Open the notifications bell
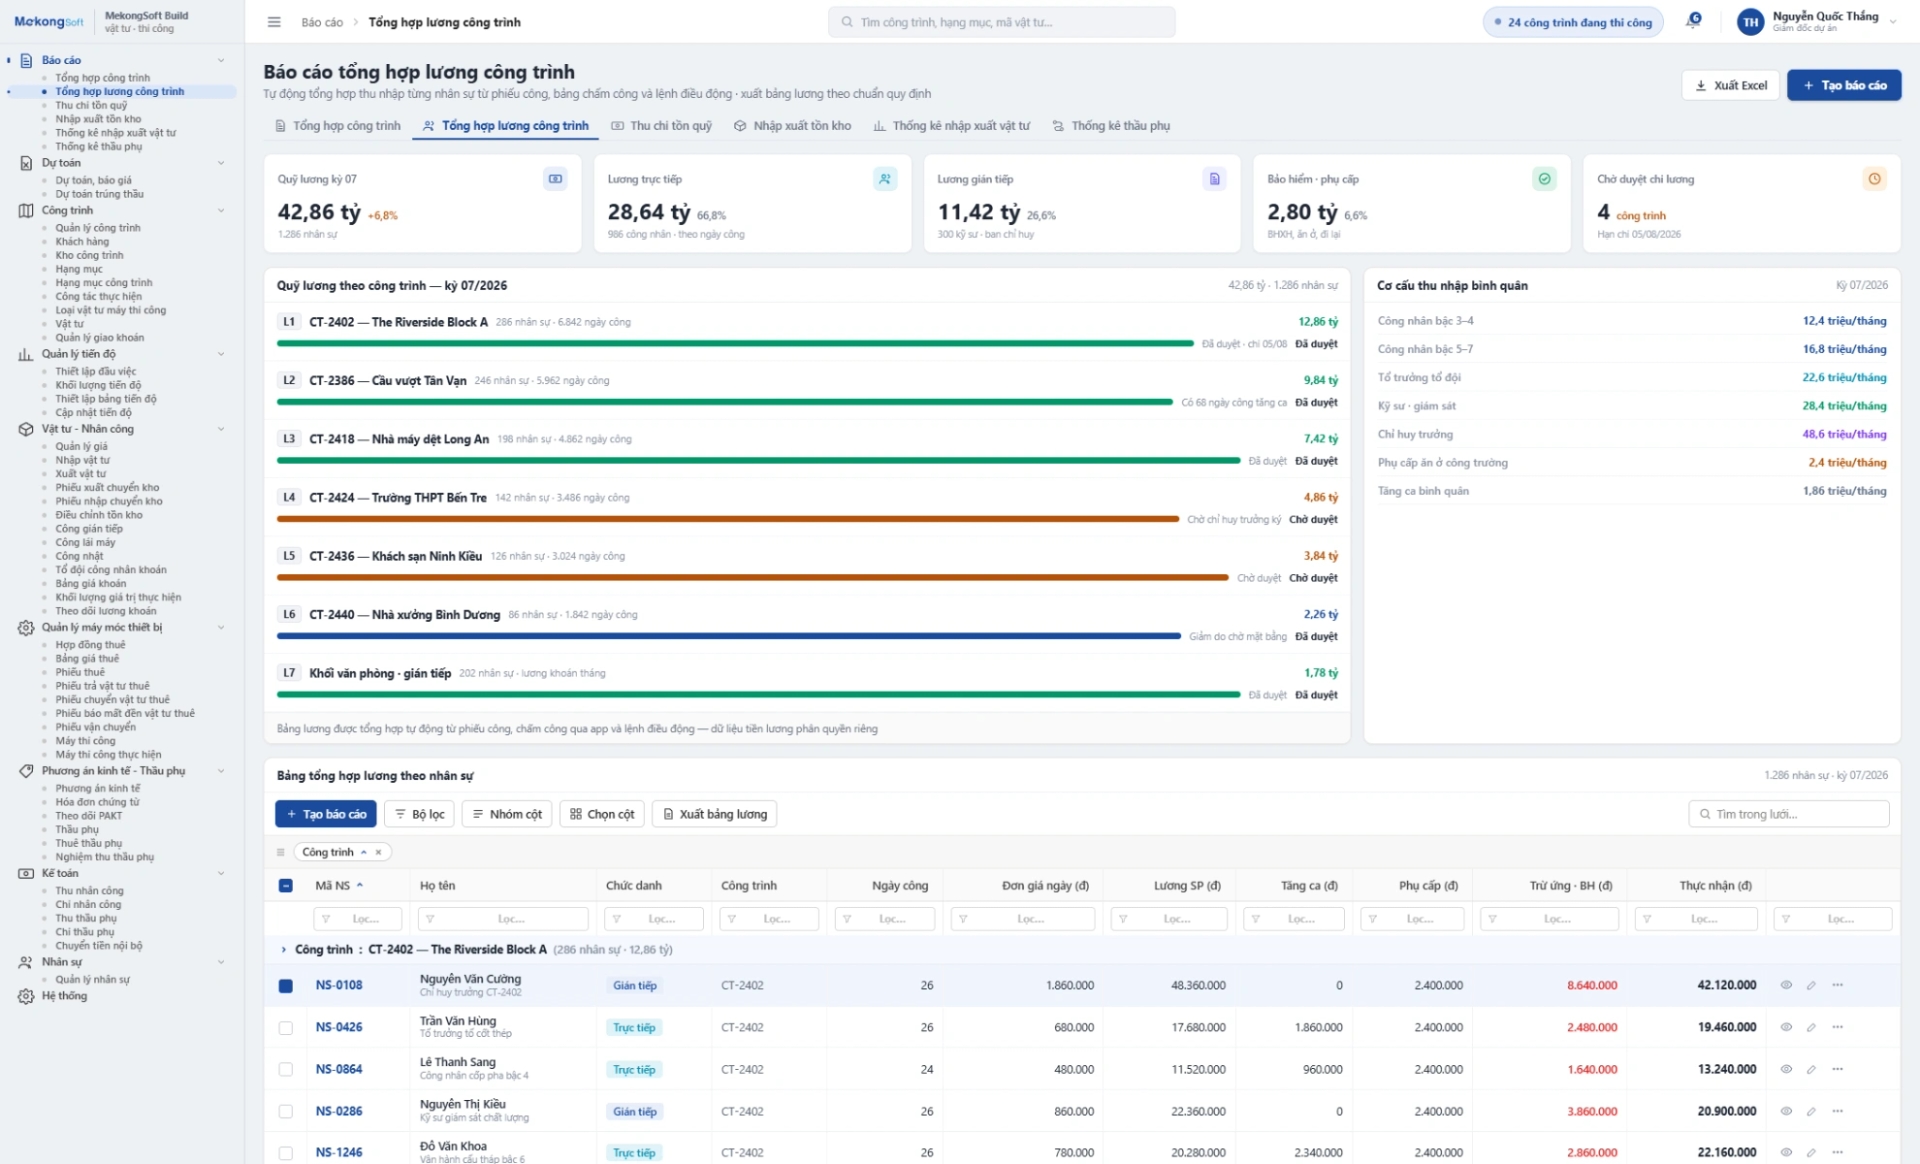This screenshot has width=1920, height=1164. [x=1693, y=21]
